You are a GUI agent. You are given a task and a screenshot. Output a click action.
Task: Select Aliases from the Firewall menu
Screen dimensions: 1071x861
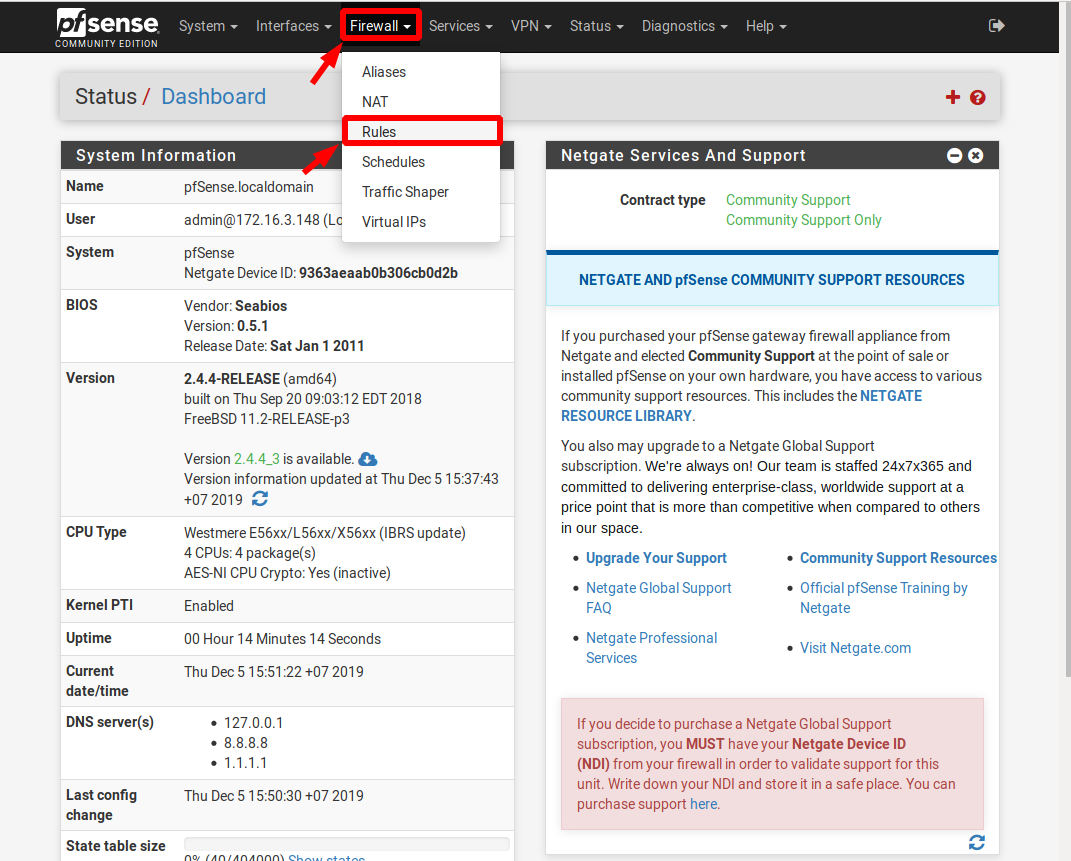421,72
